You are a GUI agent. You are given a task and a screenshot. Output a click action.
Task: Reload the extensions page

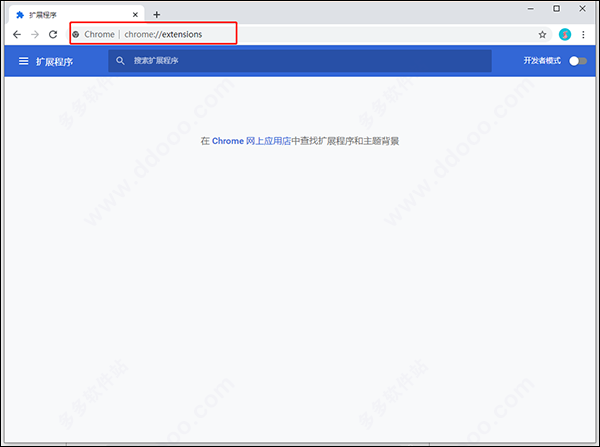(53, 34)
